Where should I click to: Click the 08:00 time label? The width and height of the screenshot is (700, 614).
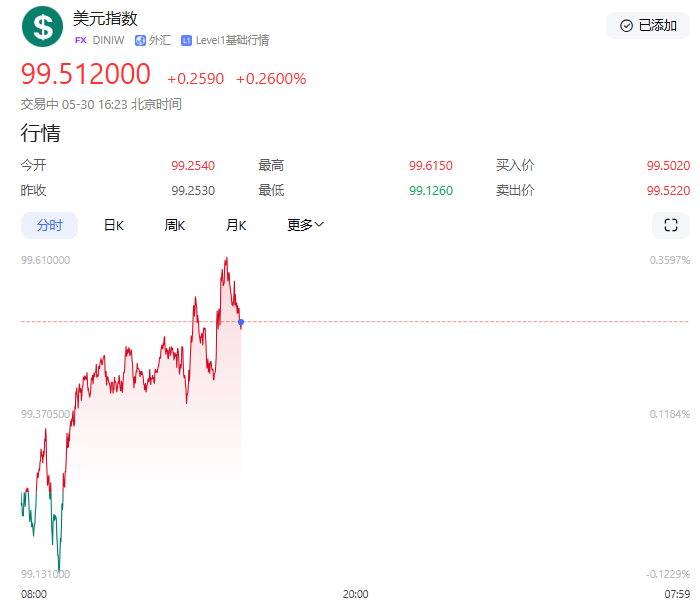[34, 594]
